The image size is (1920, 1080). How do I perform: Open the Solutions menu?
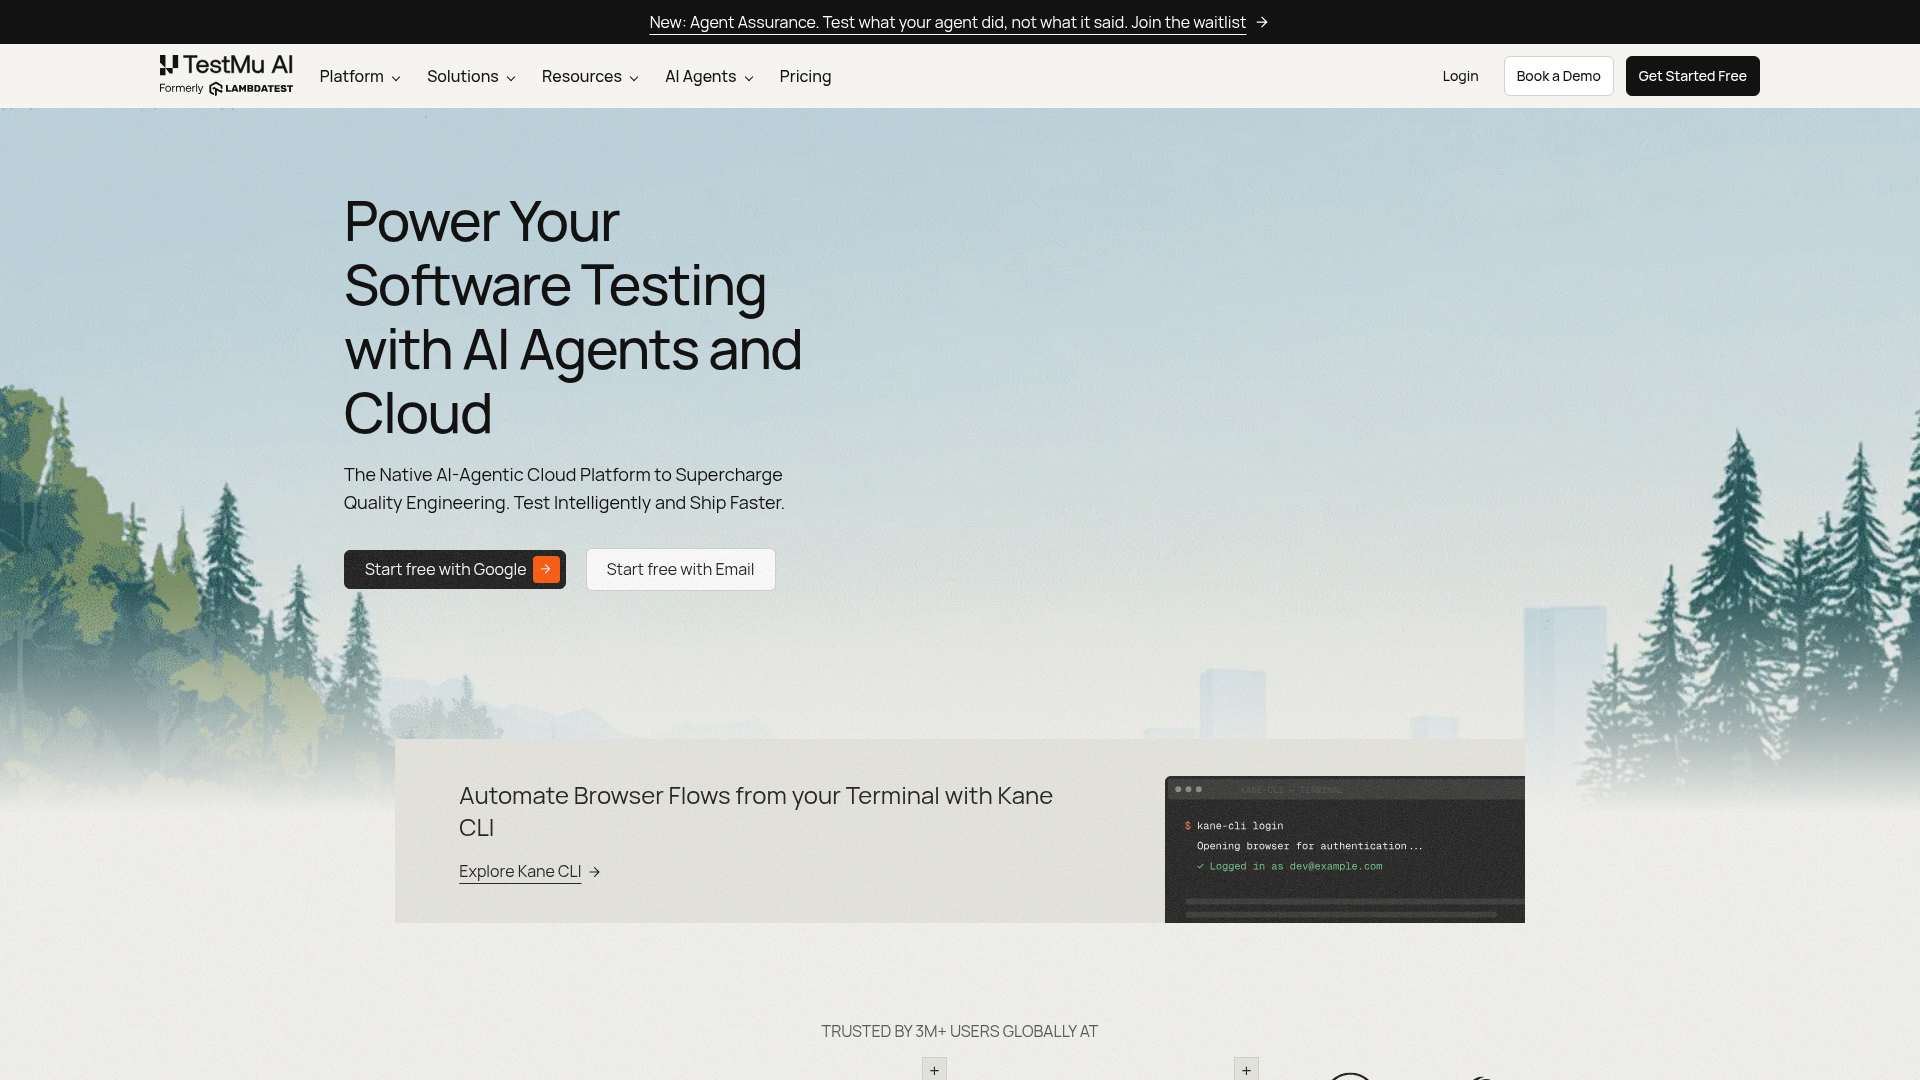click(471, 76)
